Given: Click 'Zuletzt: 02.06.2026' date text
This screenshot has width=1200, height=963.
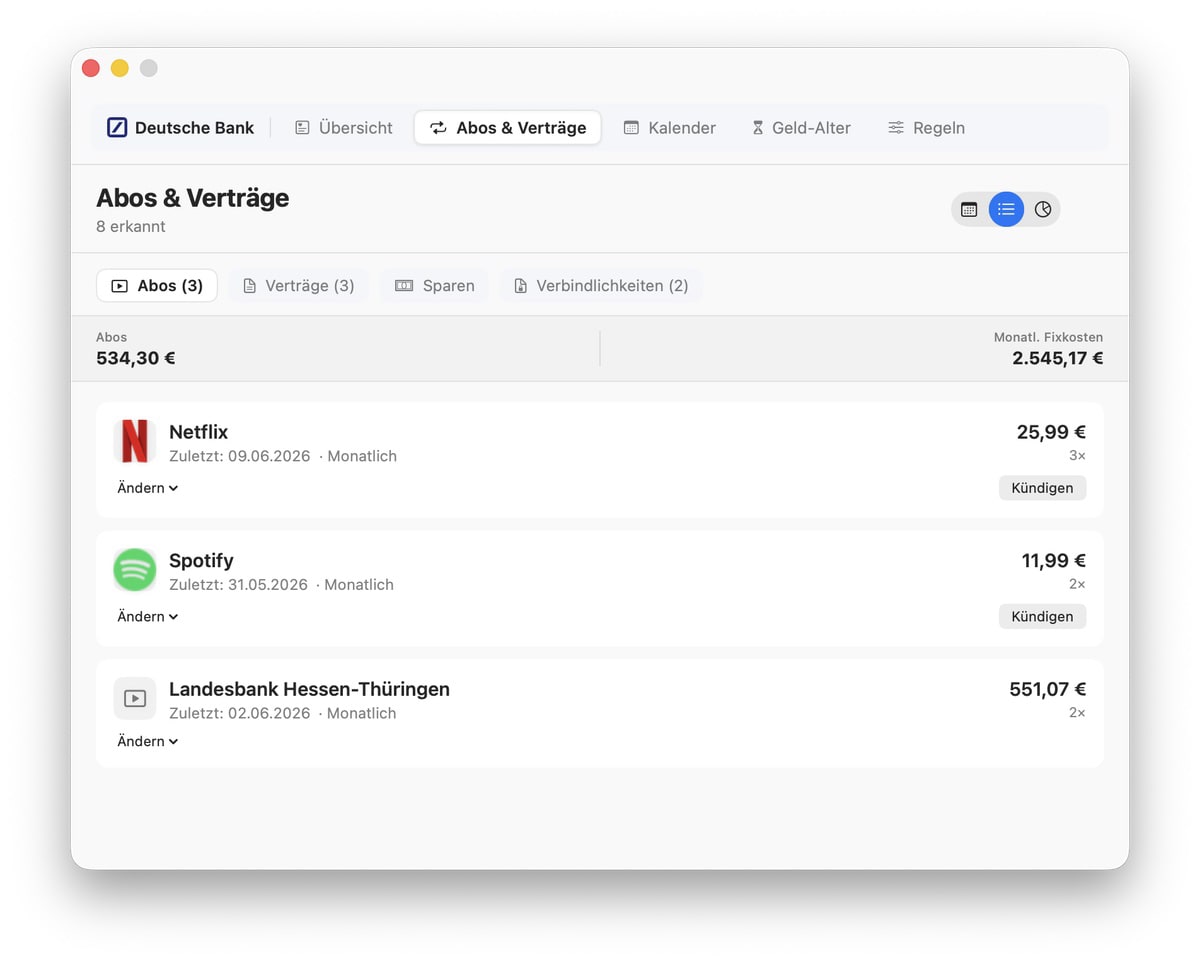Looking at the screenshot, I should [x=240, y=713].
